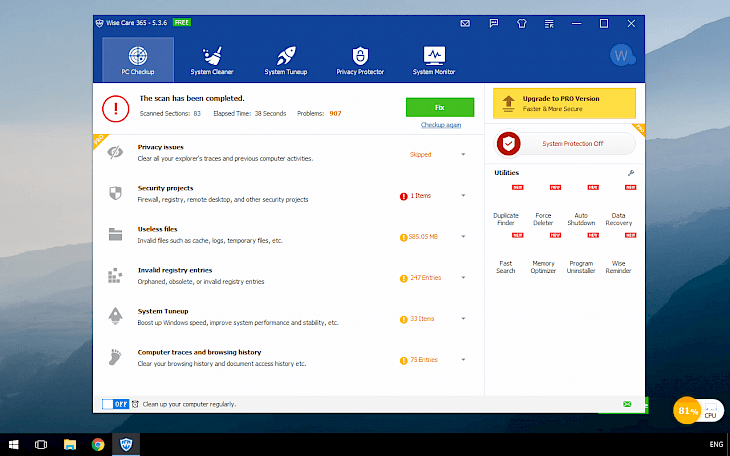The image size is (730, 456).
Task: Click the Useless files heading
Action: (157, 229)
